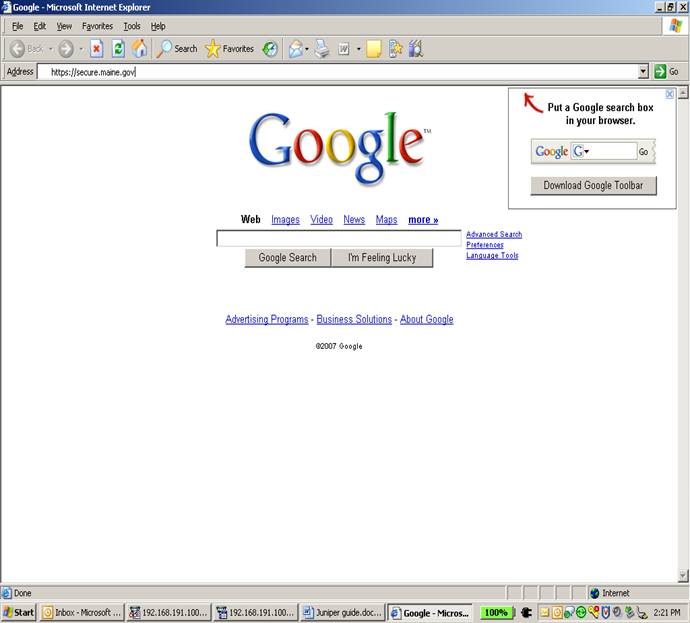Stop page loading with red X icon
Image resolution: width=690 pixels, height=623 pixels.
(97, 49)
